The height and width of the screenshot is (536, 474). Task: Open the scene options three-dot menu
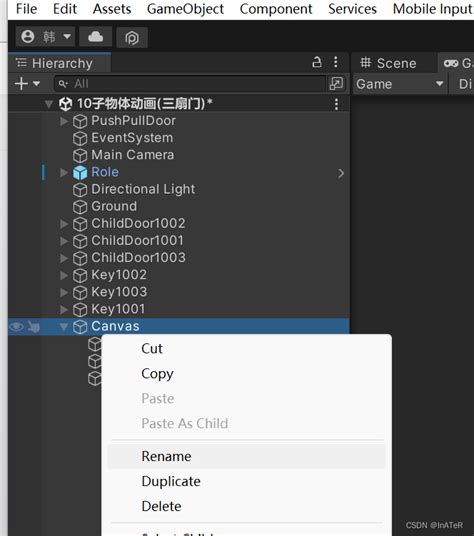click(336, 104)
